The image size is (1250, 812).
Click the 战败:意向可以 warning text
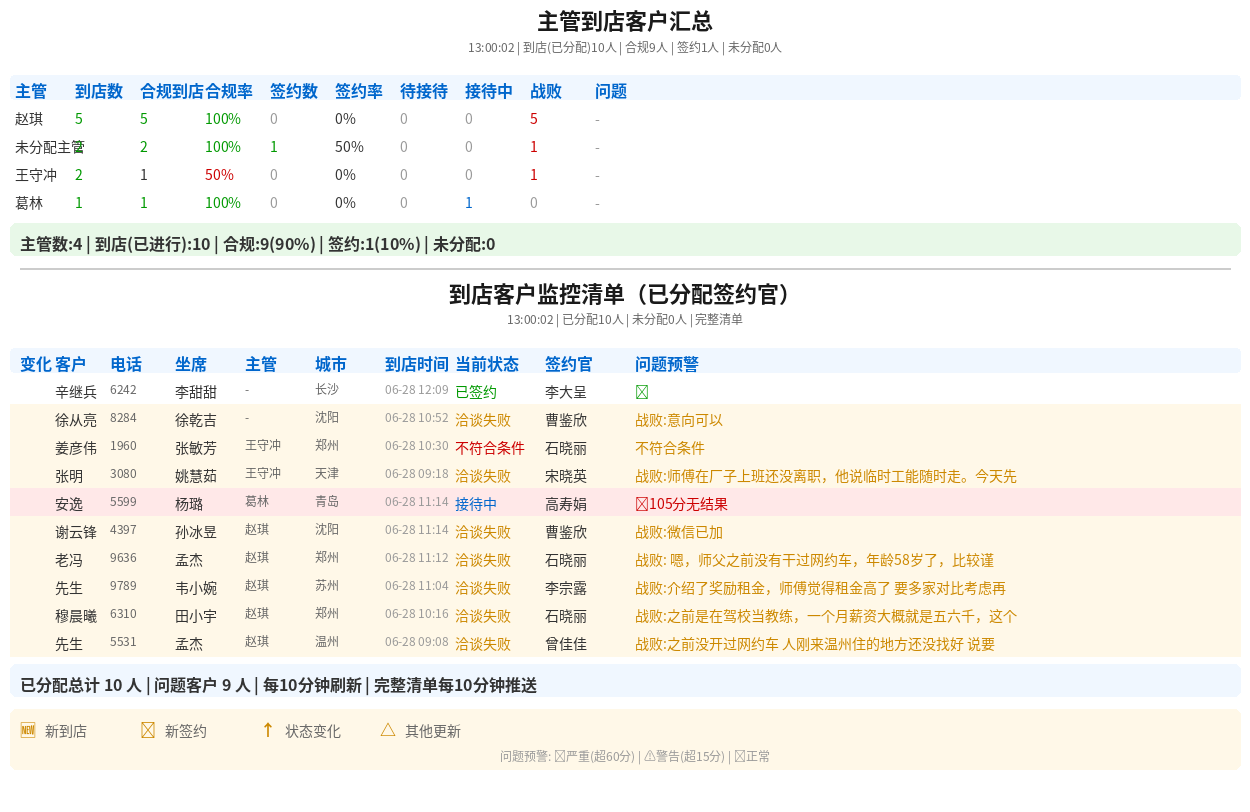point(679,420)
